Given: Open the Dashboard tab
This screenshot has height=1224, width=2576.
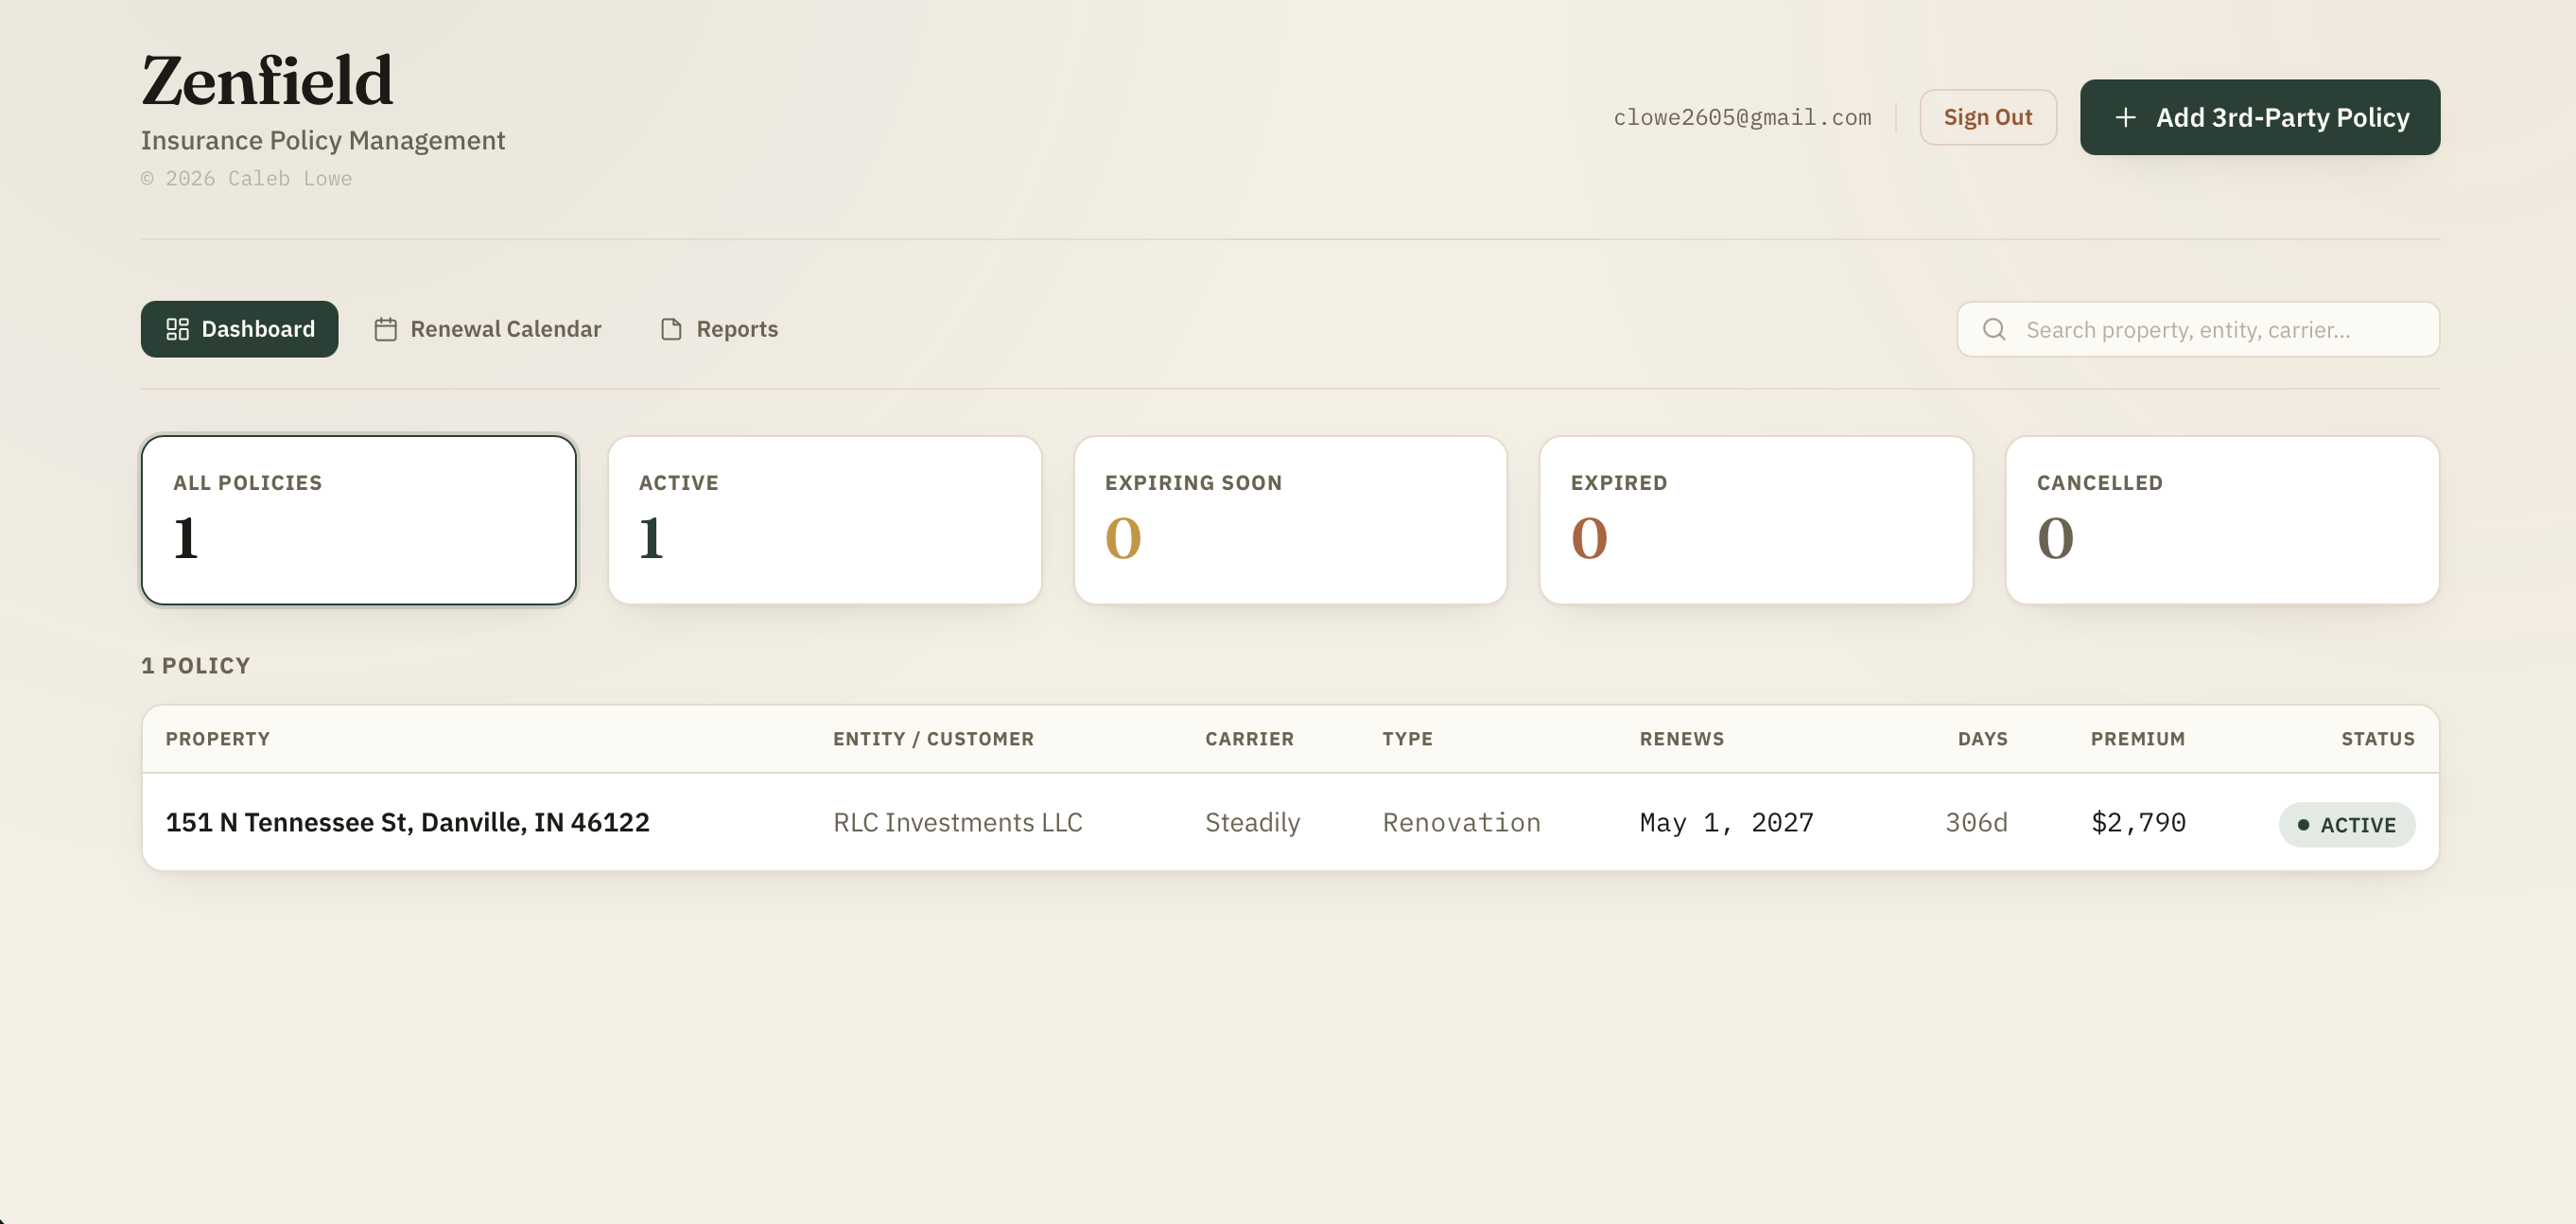Looking at the screenshot, I should click(x=239, y=329).
